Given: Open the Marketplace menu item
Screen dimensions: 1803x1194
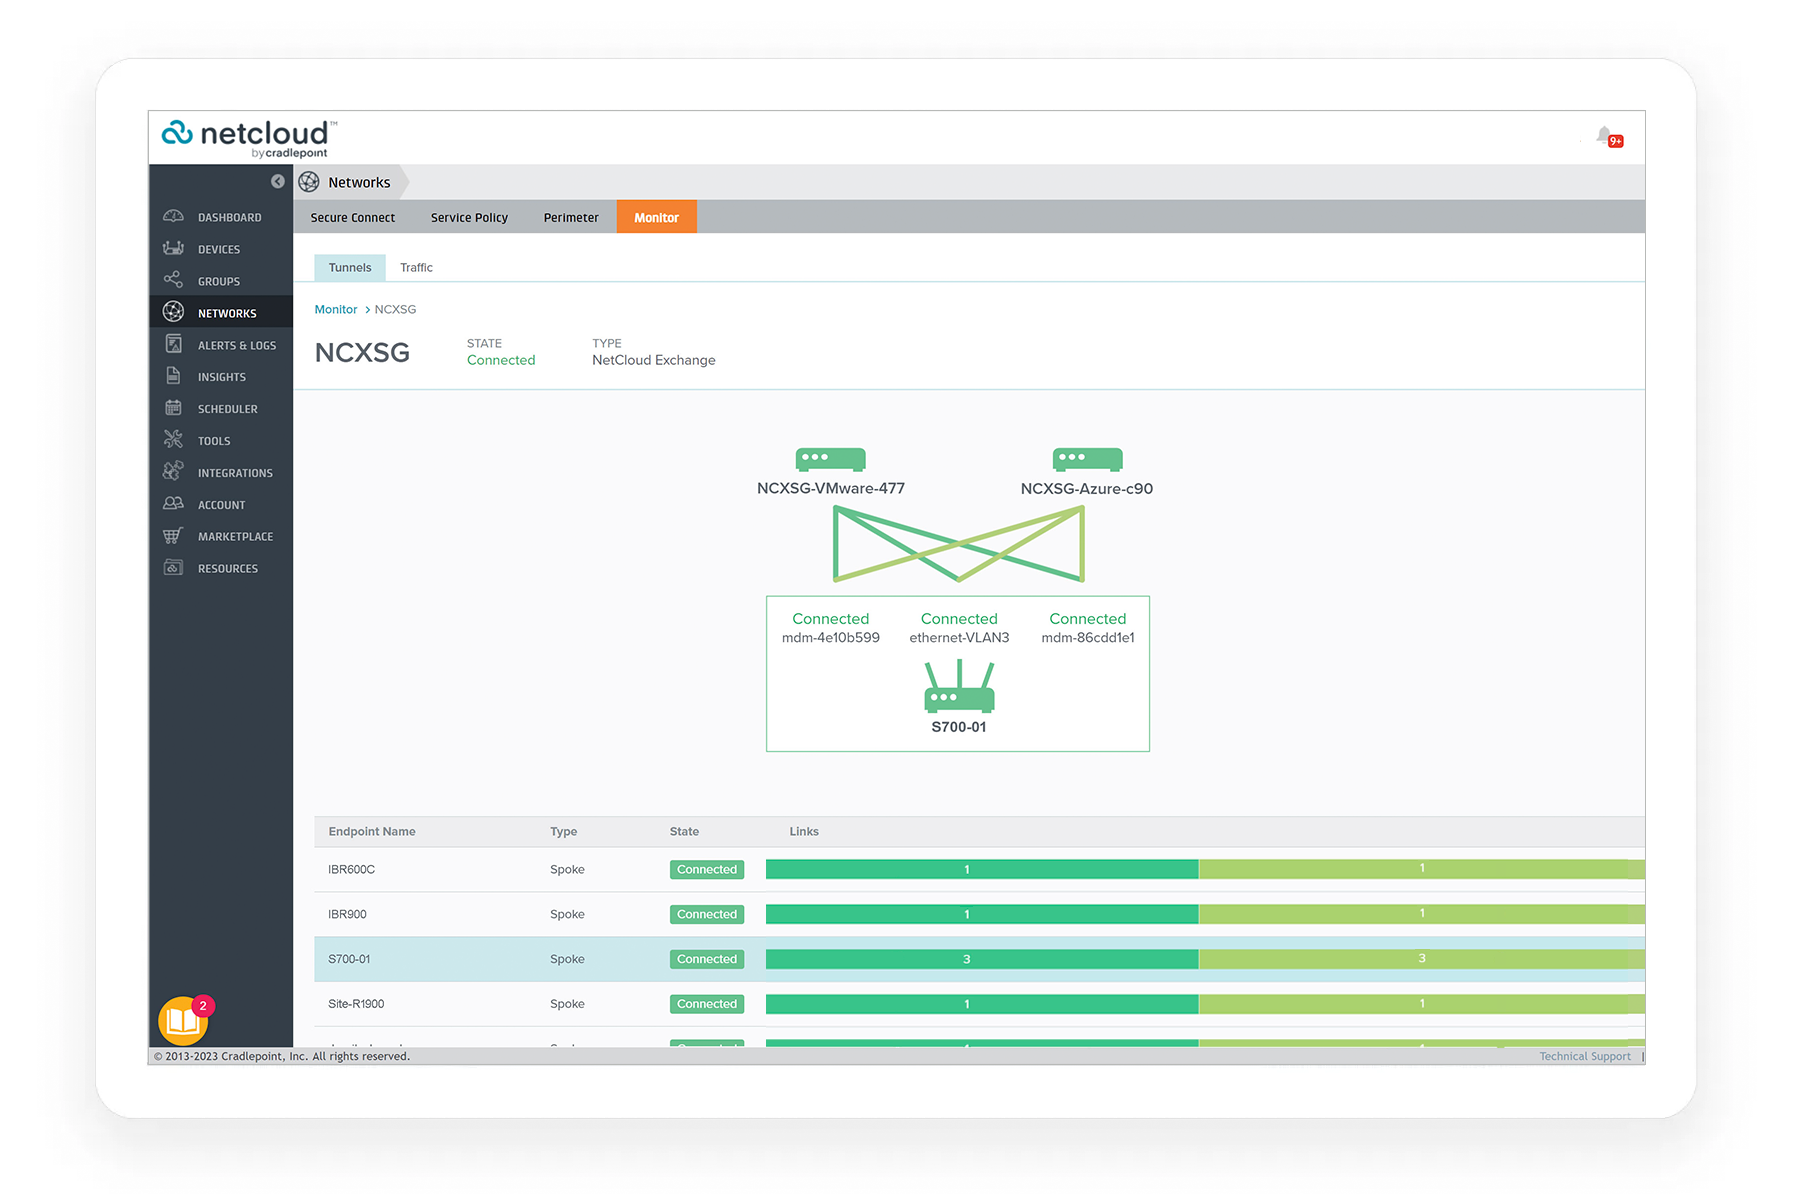Looking at the screenshot, I should (x=235, y=537).
